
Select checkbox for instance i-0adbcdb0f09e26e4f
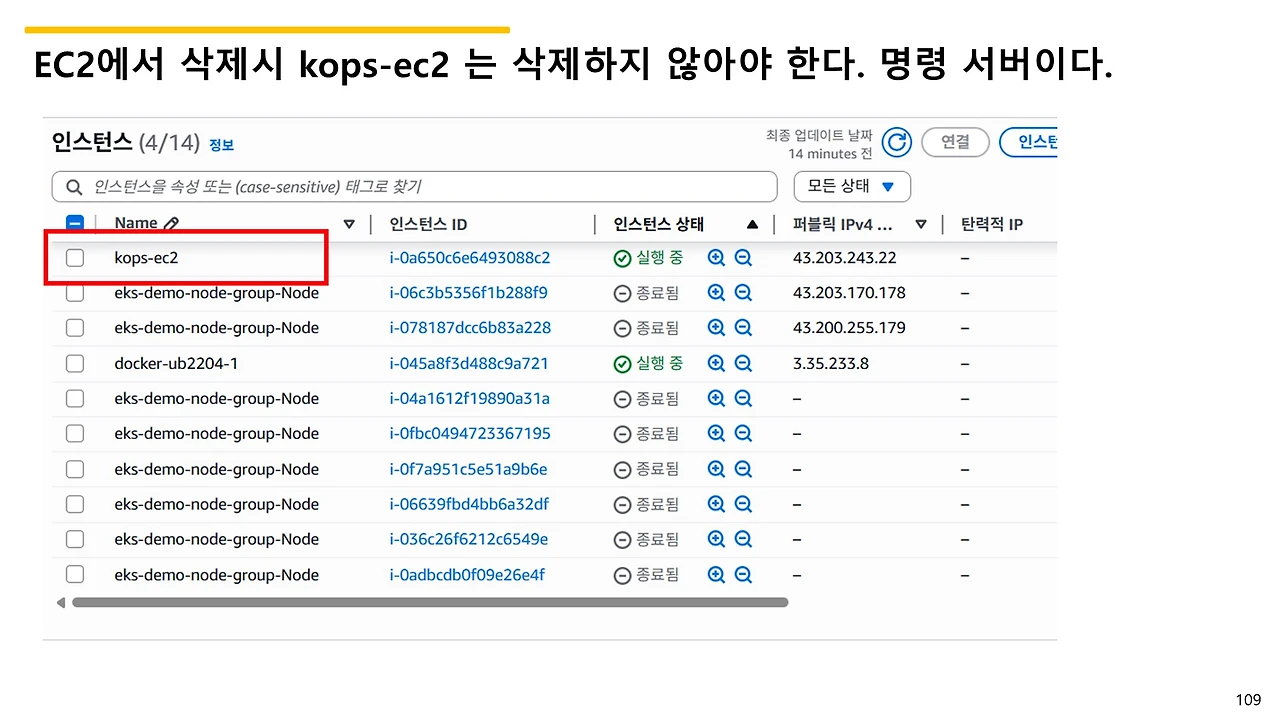[x=75, y=575]
